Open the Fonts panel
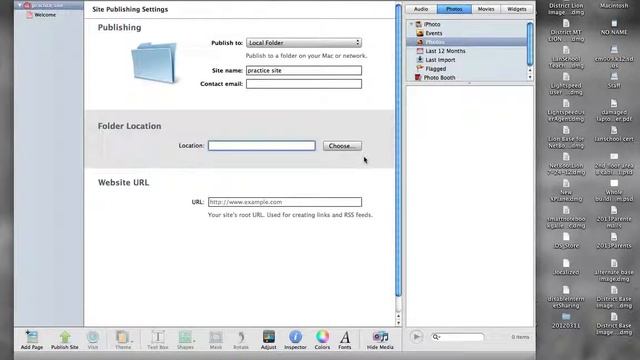Screen dimensions: 640x360 (x=345, y=340)
